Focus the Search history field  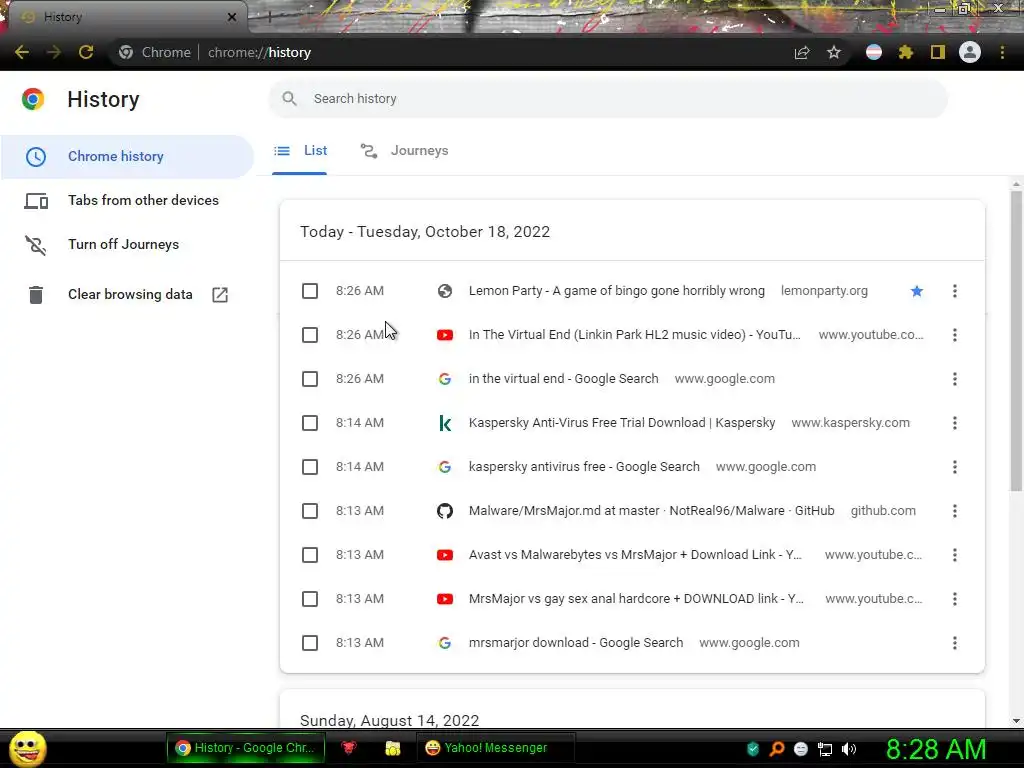pyautogui.click(x=608, y=99)
